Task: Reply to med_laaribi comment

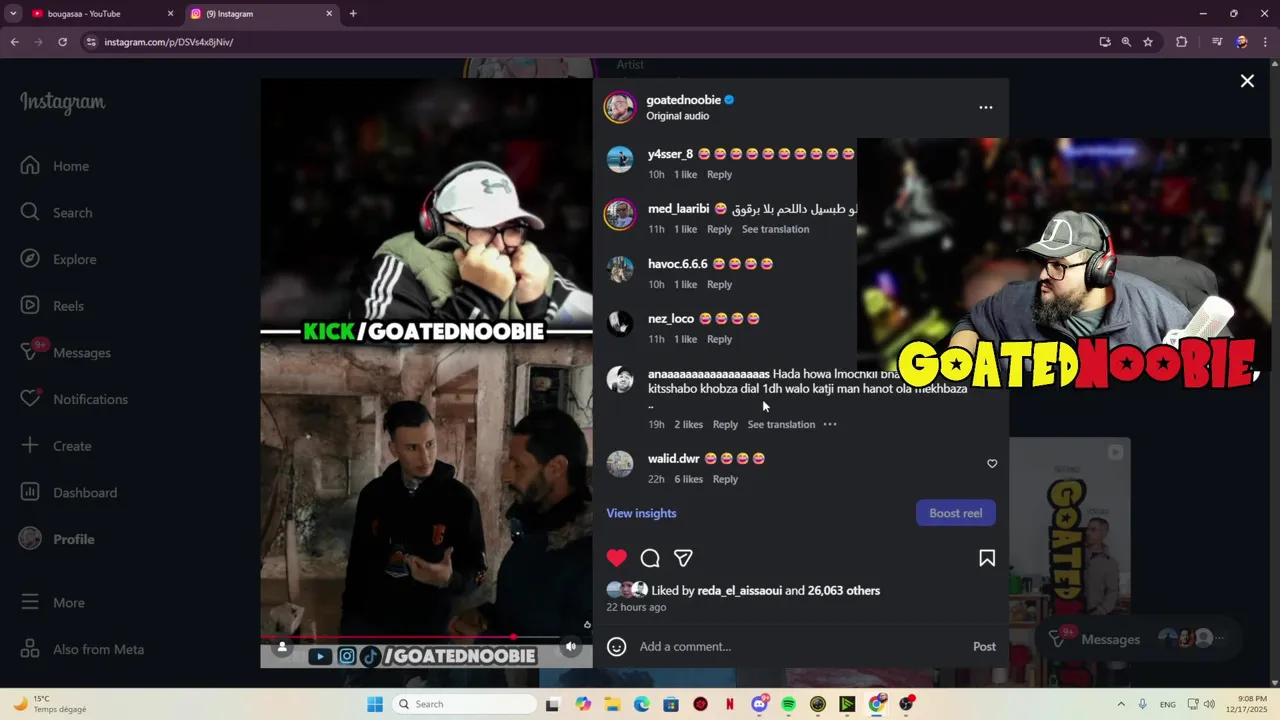Action: coord(719,229)
